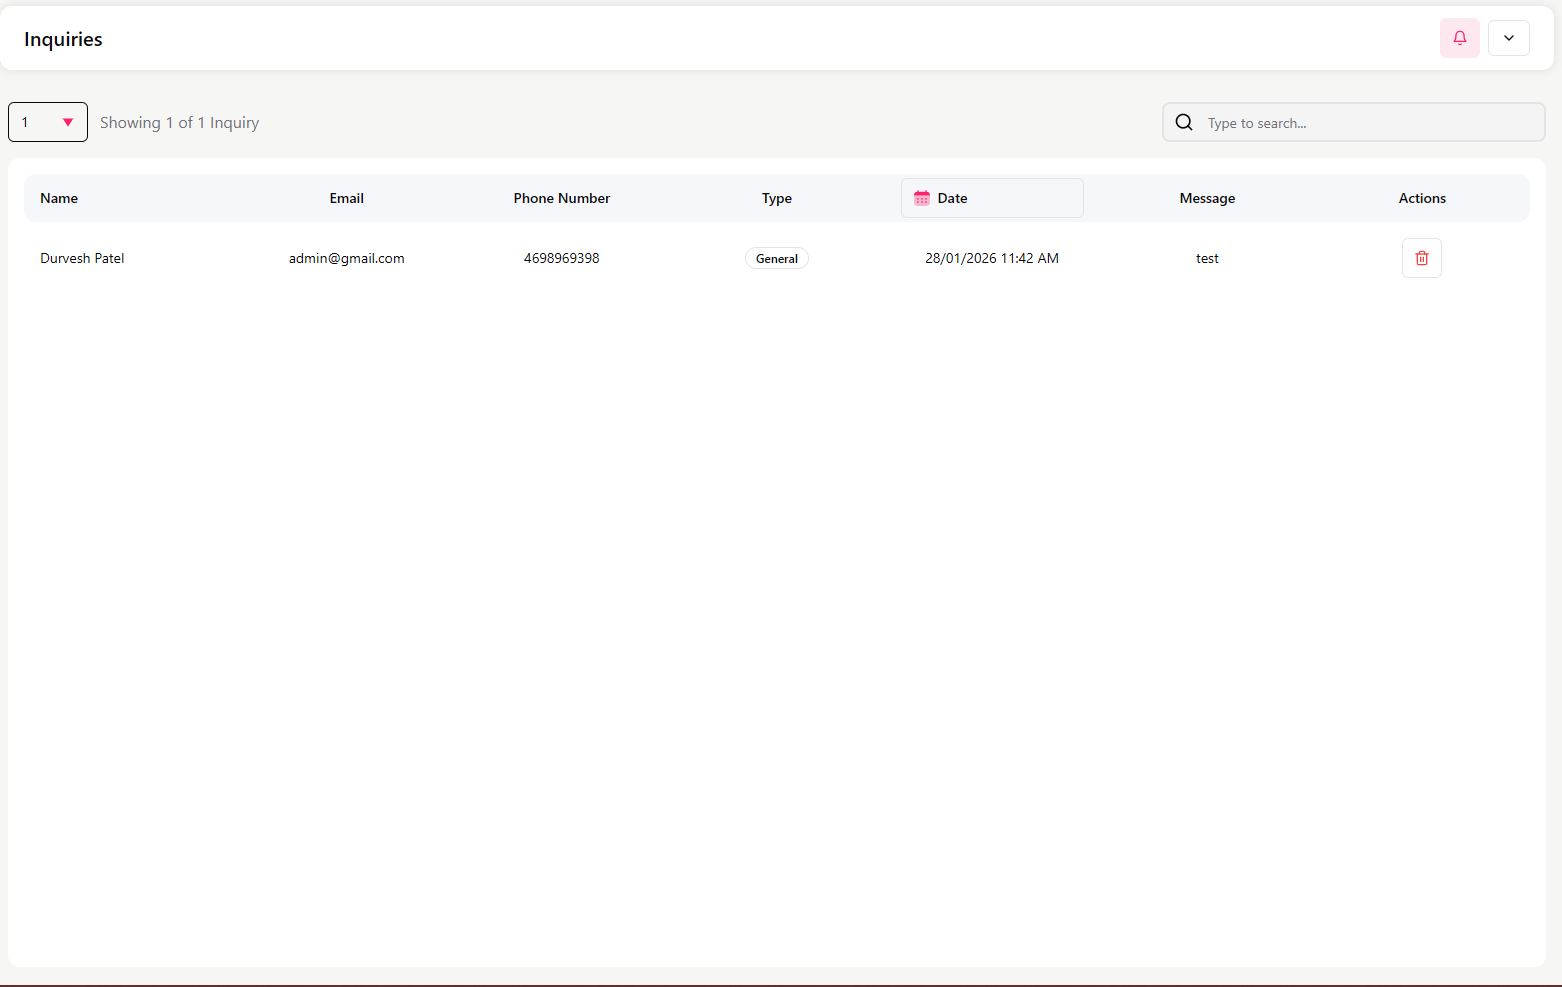
Task: Click the 28/01/2026 11:42 AM date cell
Action: click(x=991, y=258)
